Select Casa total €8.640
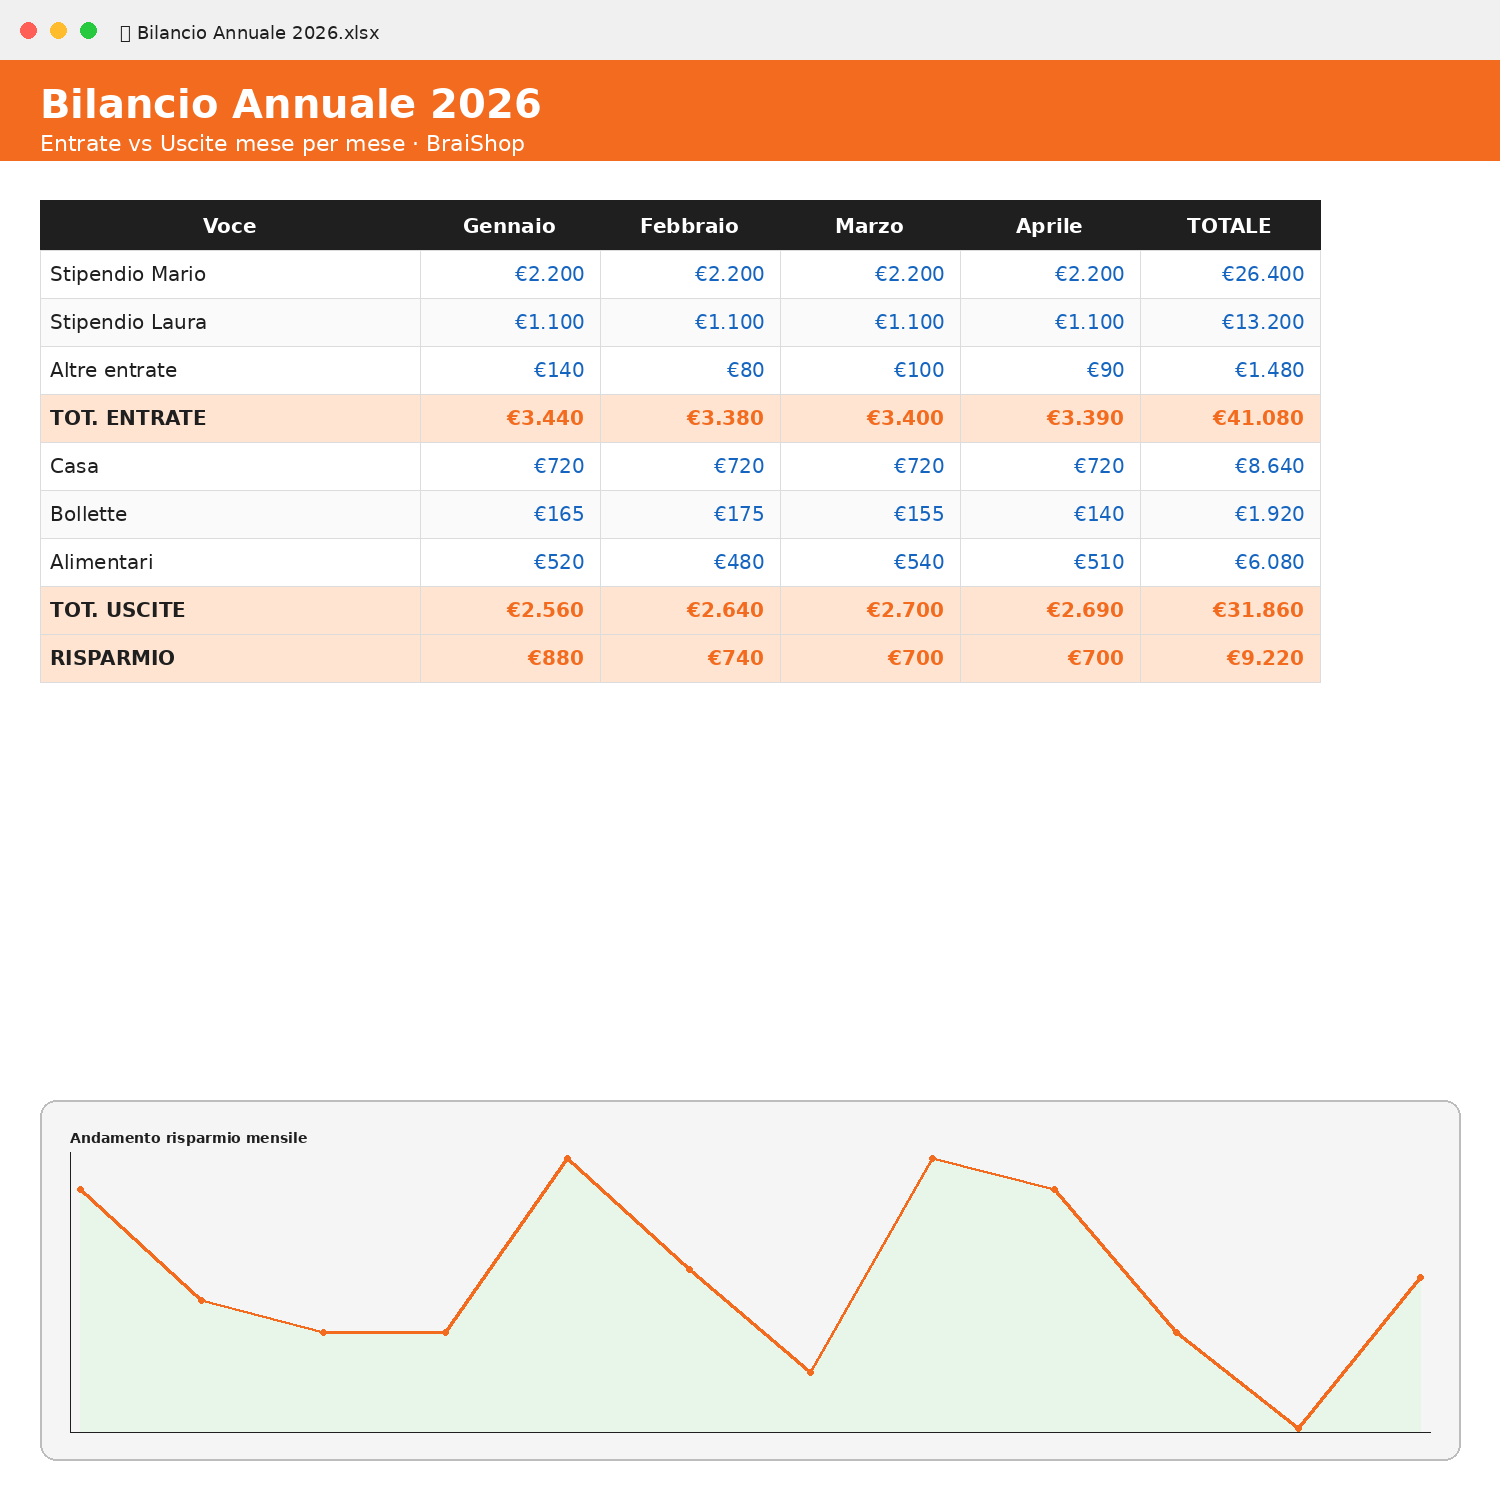1500x1500 pixels. tap(1230, 466)
